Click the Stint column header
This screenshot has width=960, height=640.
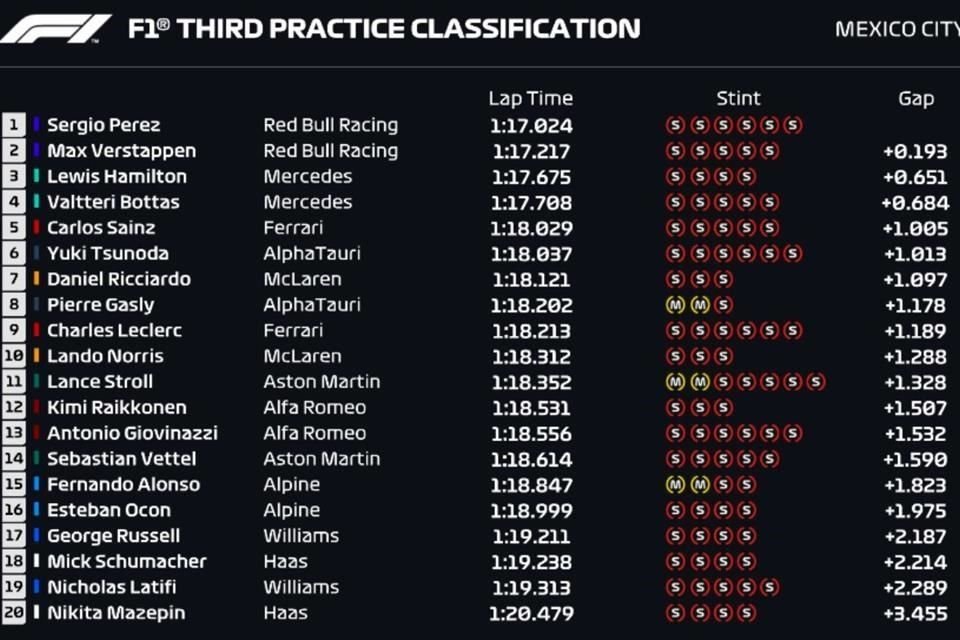point(738,98)
